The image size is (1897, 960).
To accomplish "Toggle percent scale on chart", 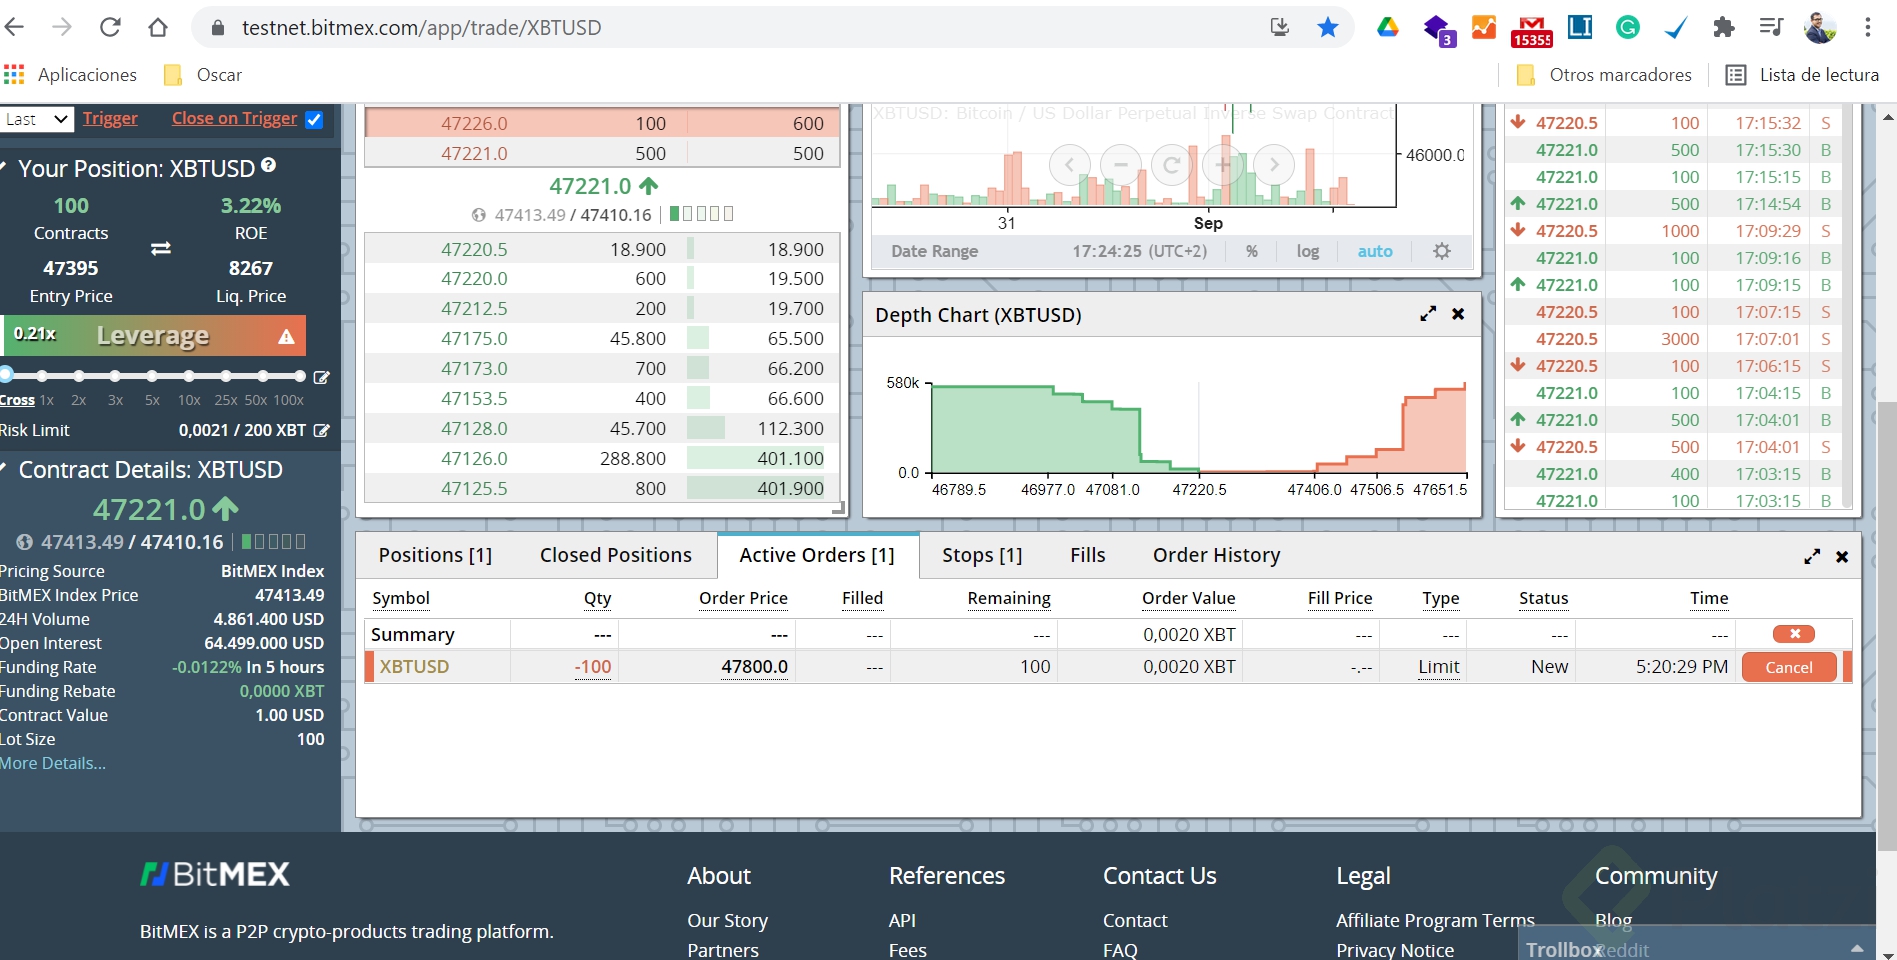I will tap(1252, 251).
